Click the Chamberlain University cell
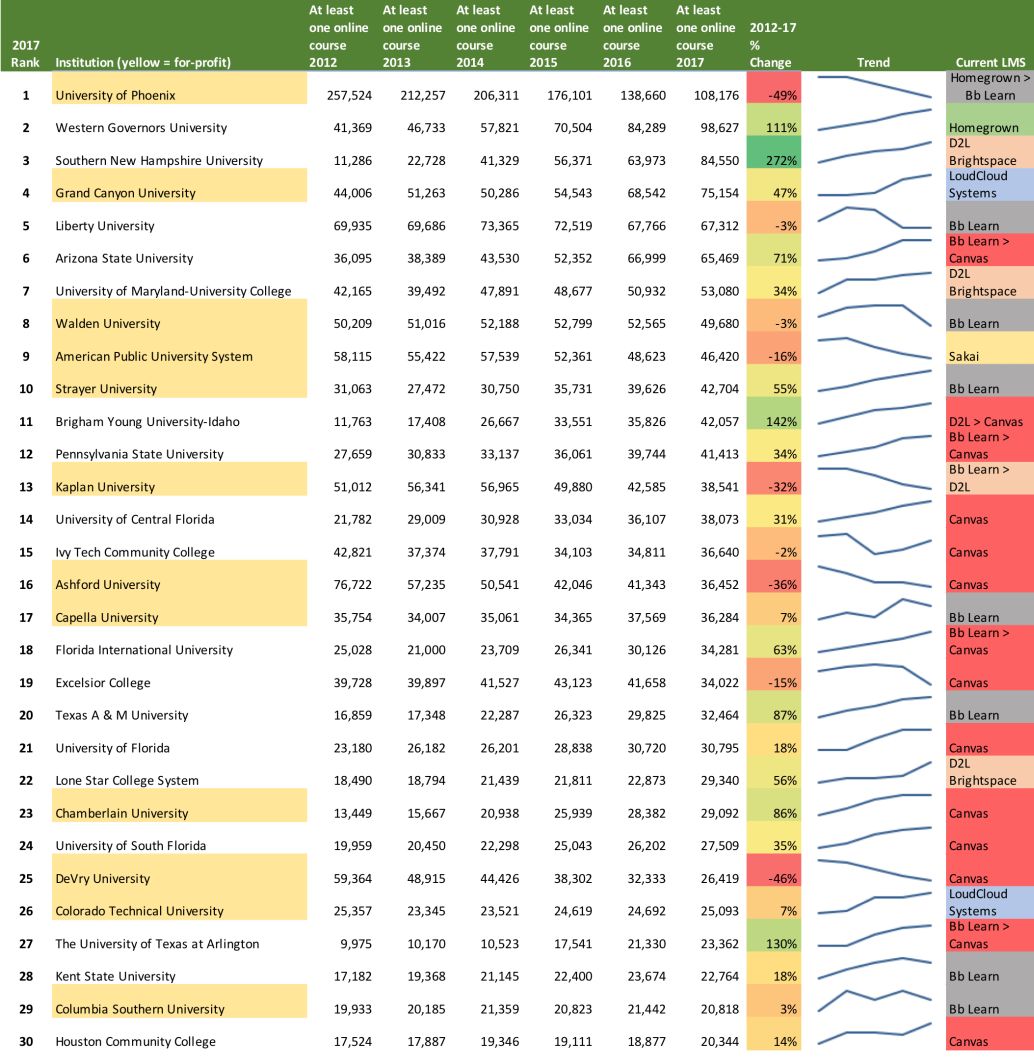This screenshot has height=1064, width=1034. point(179,805)
